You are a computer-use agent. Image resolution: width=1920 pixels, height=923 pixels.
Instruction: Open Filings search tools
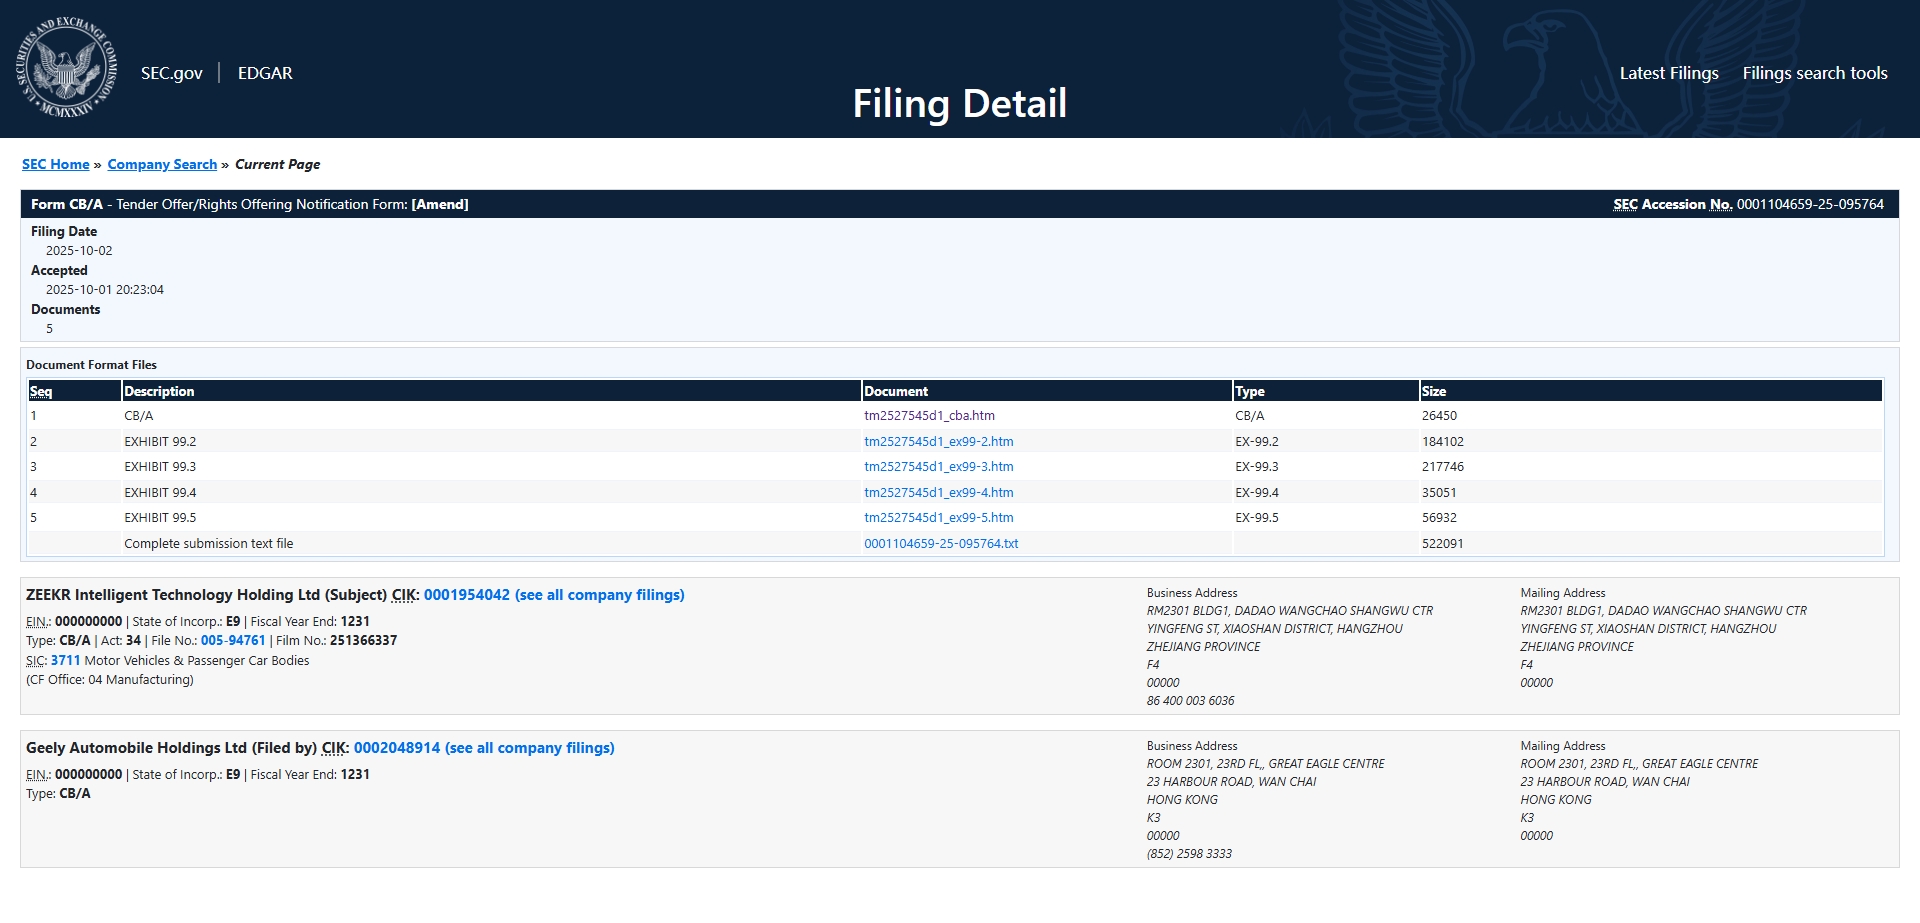1814,73
